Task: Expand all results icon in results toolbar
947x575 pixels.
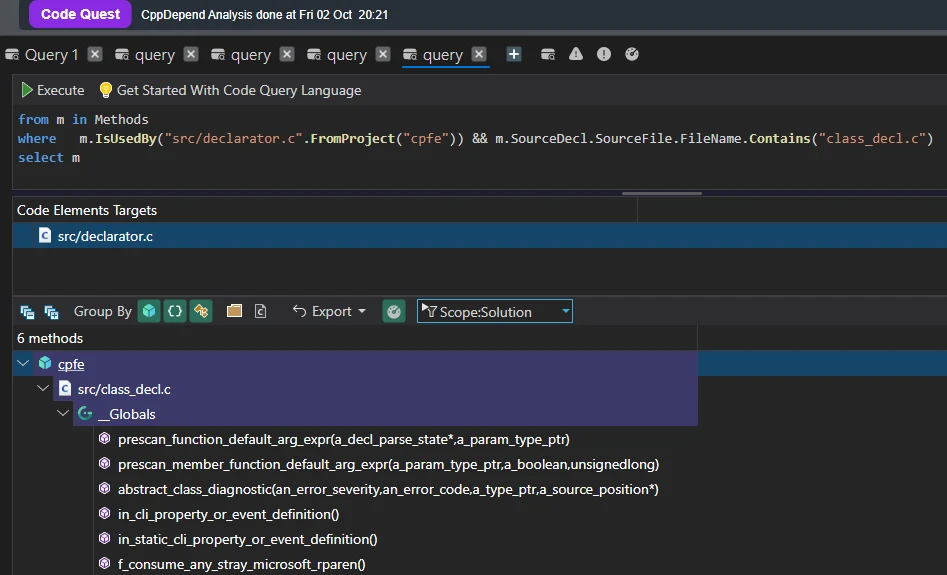Action: pyautogui.click(x=51, y=312)
